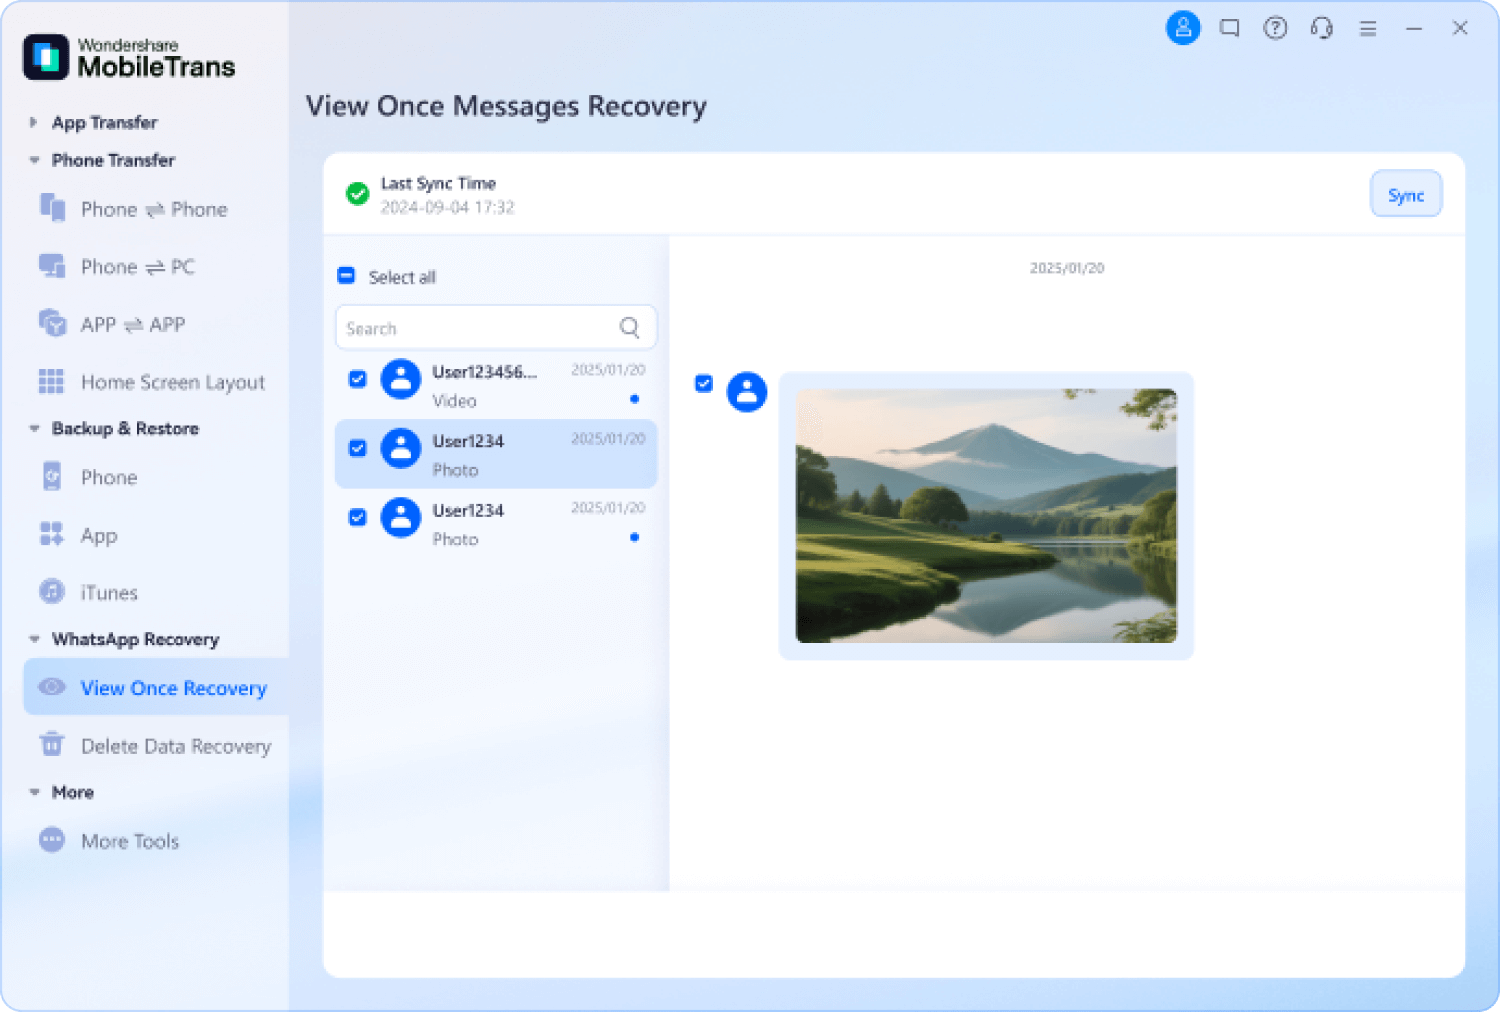The height and width of the screenshot is (1012, 1500).
Task: Open Home Screen Layout from sidebar
Action: tap(172, 382)
